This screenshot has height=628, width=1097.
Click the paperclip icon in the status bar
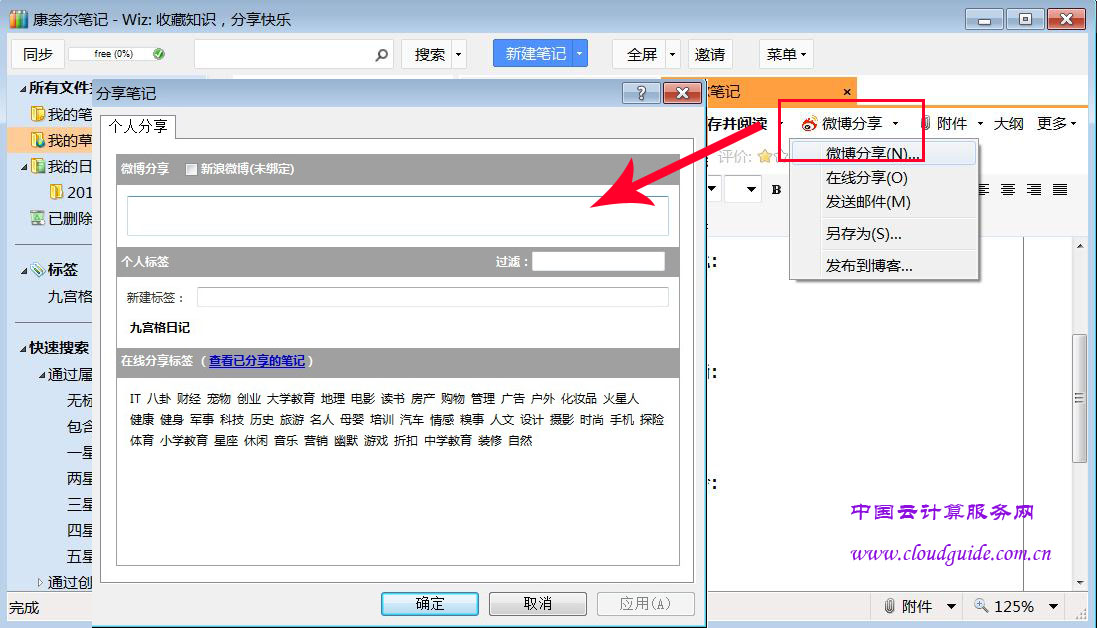point(889,606)
